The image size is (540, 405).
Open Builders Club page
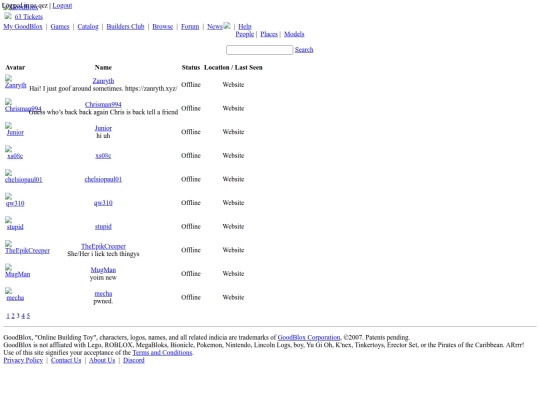(125, 27)
